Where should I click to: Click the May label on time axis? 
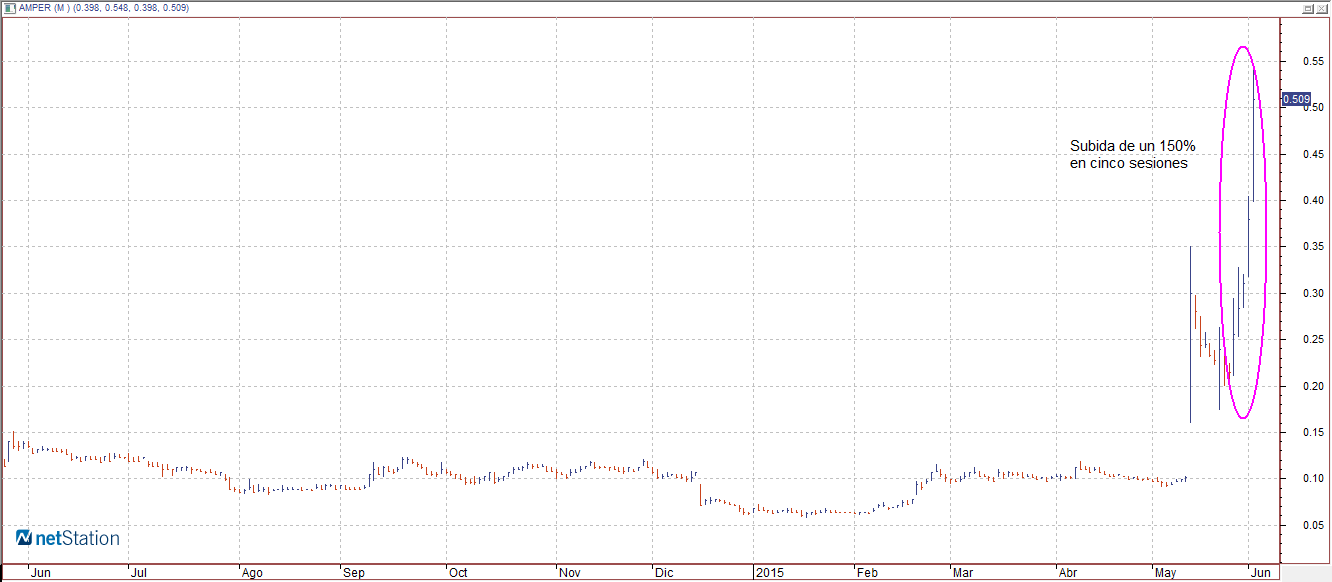pos(1165,573)
